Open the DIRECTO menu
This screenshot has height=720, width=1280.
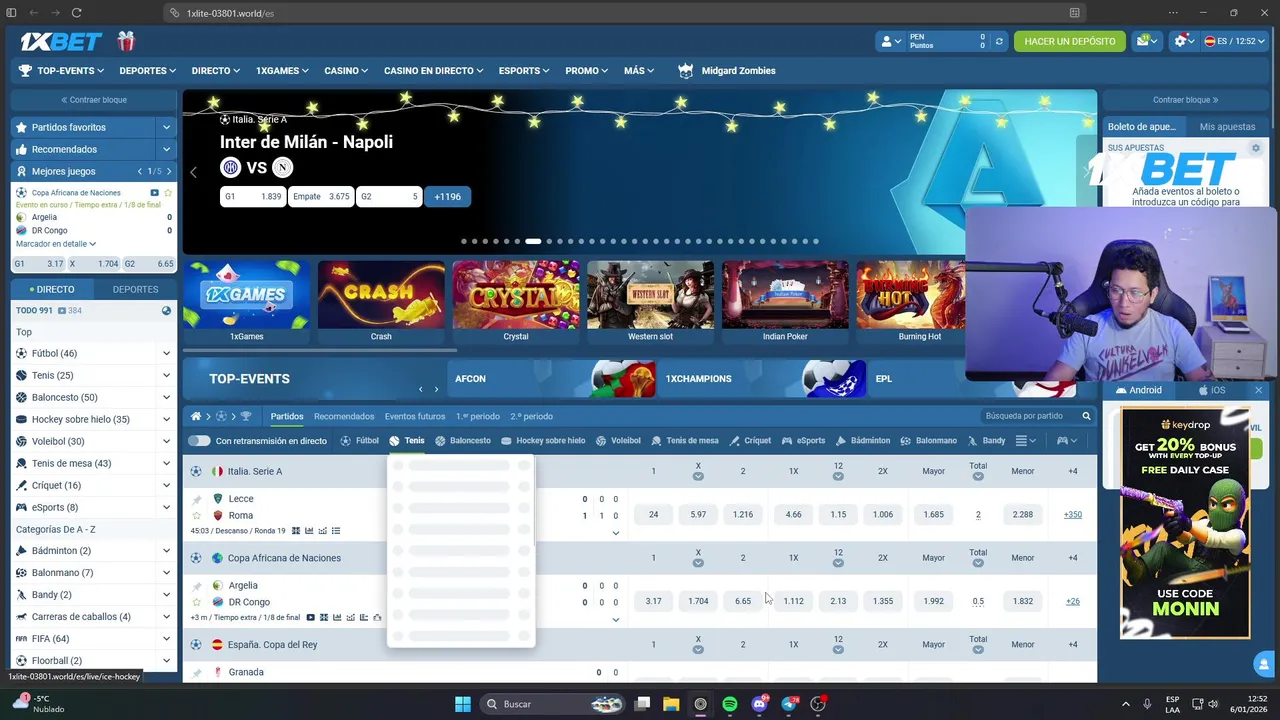point(215,71)
